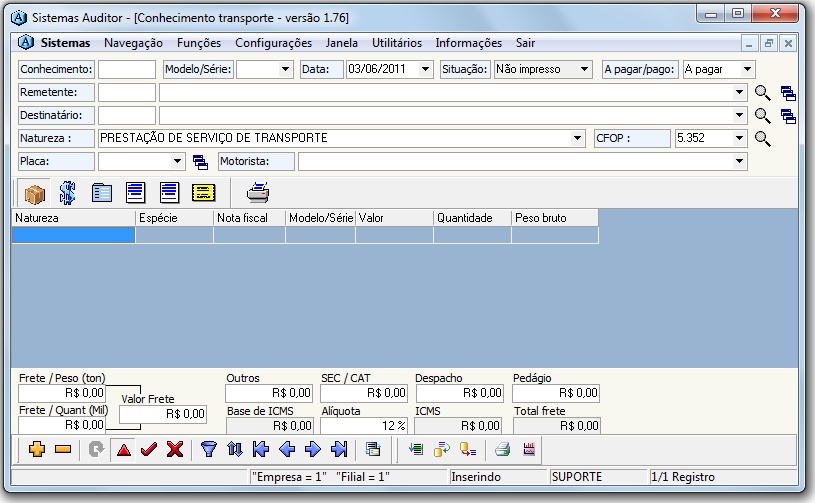Select the highlighted Natureza grid cell

(73, 235)
